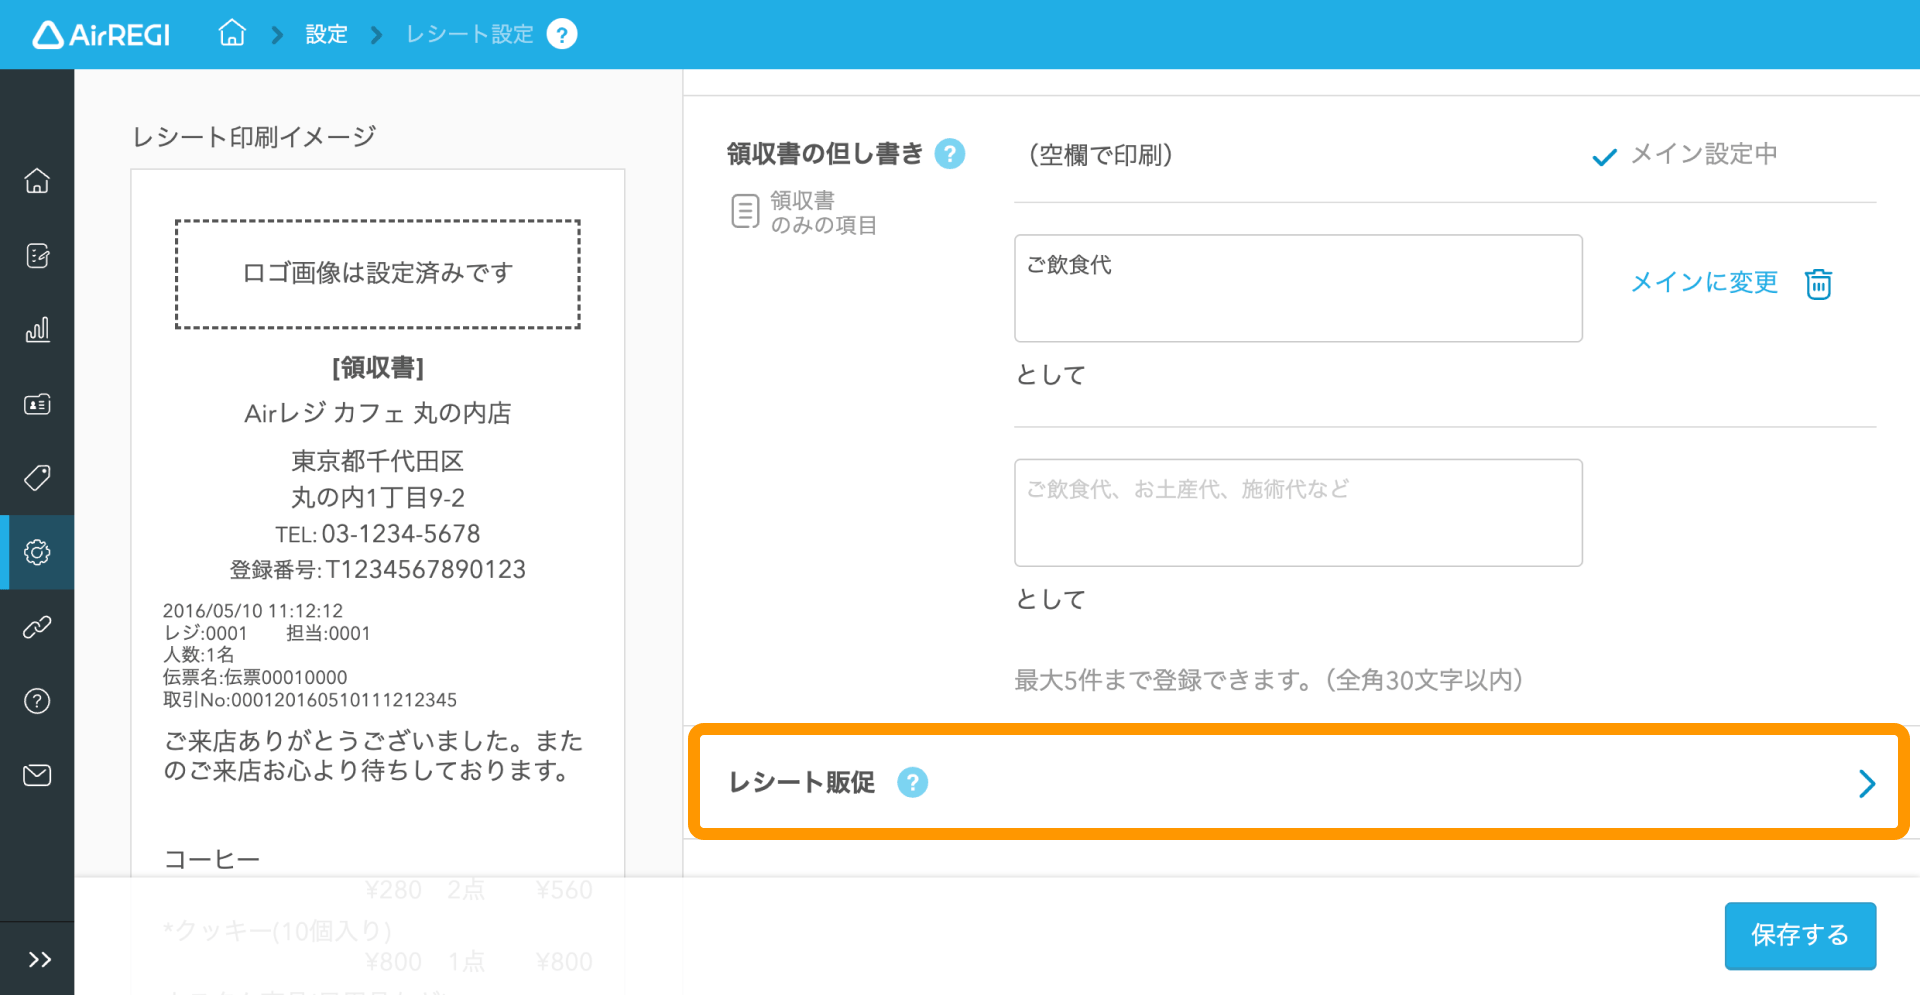Click the chevron on レシート販促 row
This screenshot has width=1920, height=995.
click(1866, 783)
